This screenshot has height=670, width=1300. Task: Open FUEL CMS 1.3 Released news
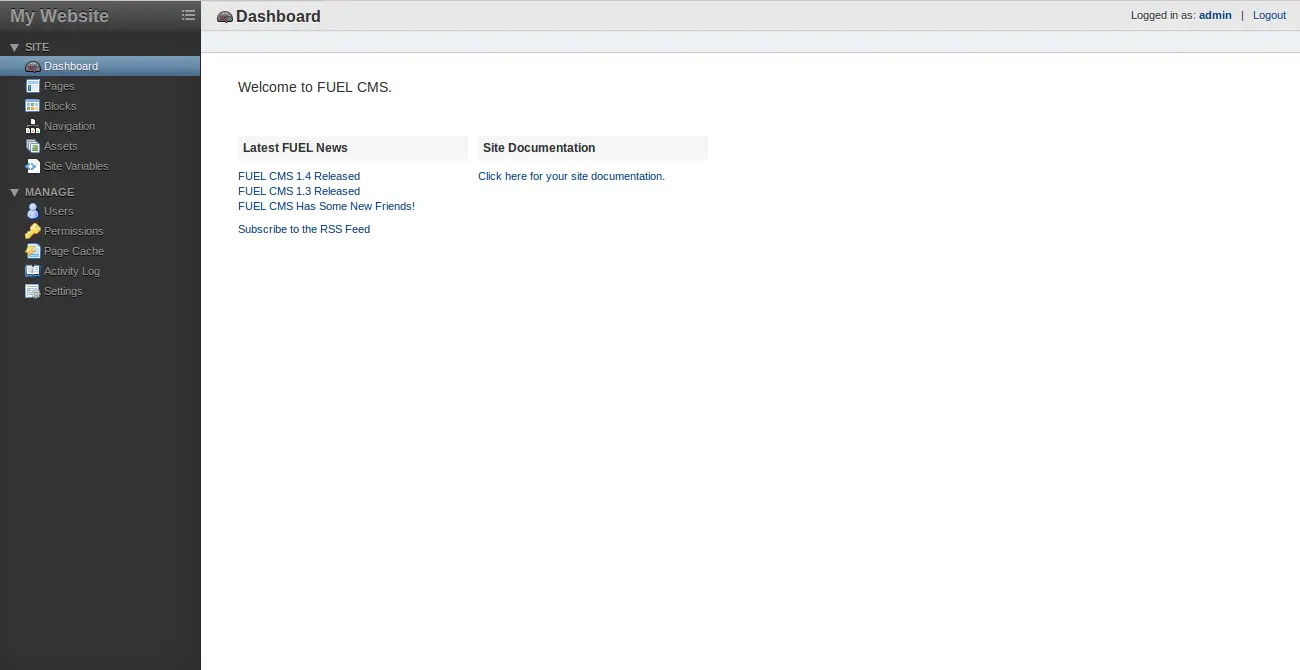pos(299,191)
